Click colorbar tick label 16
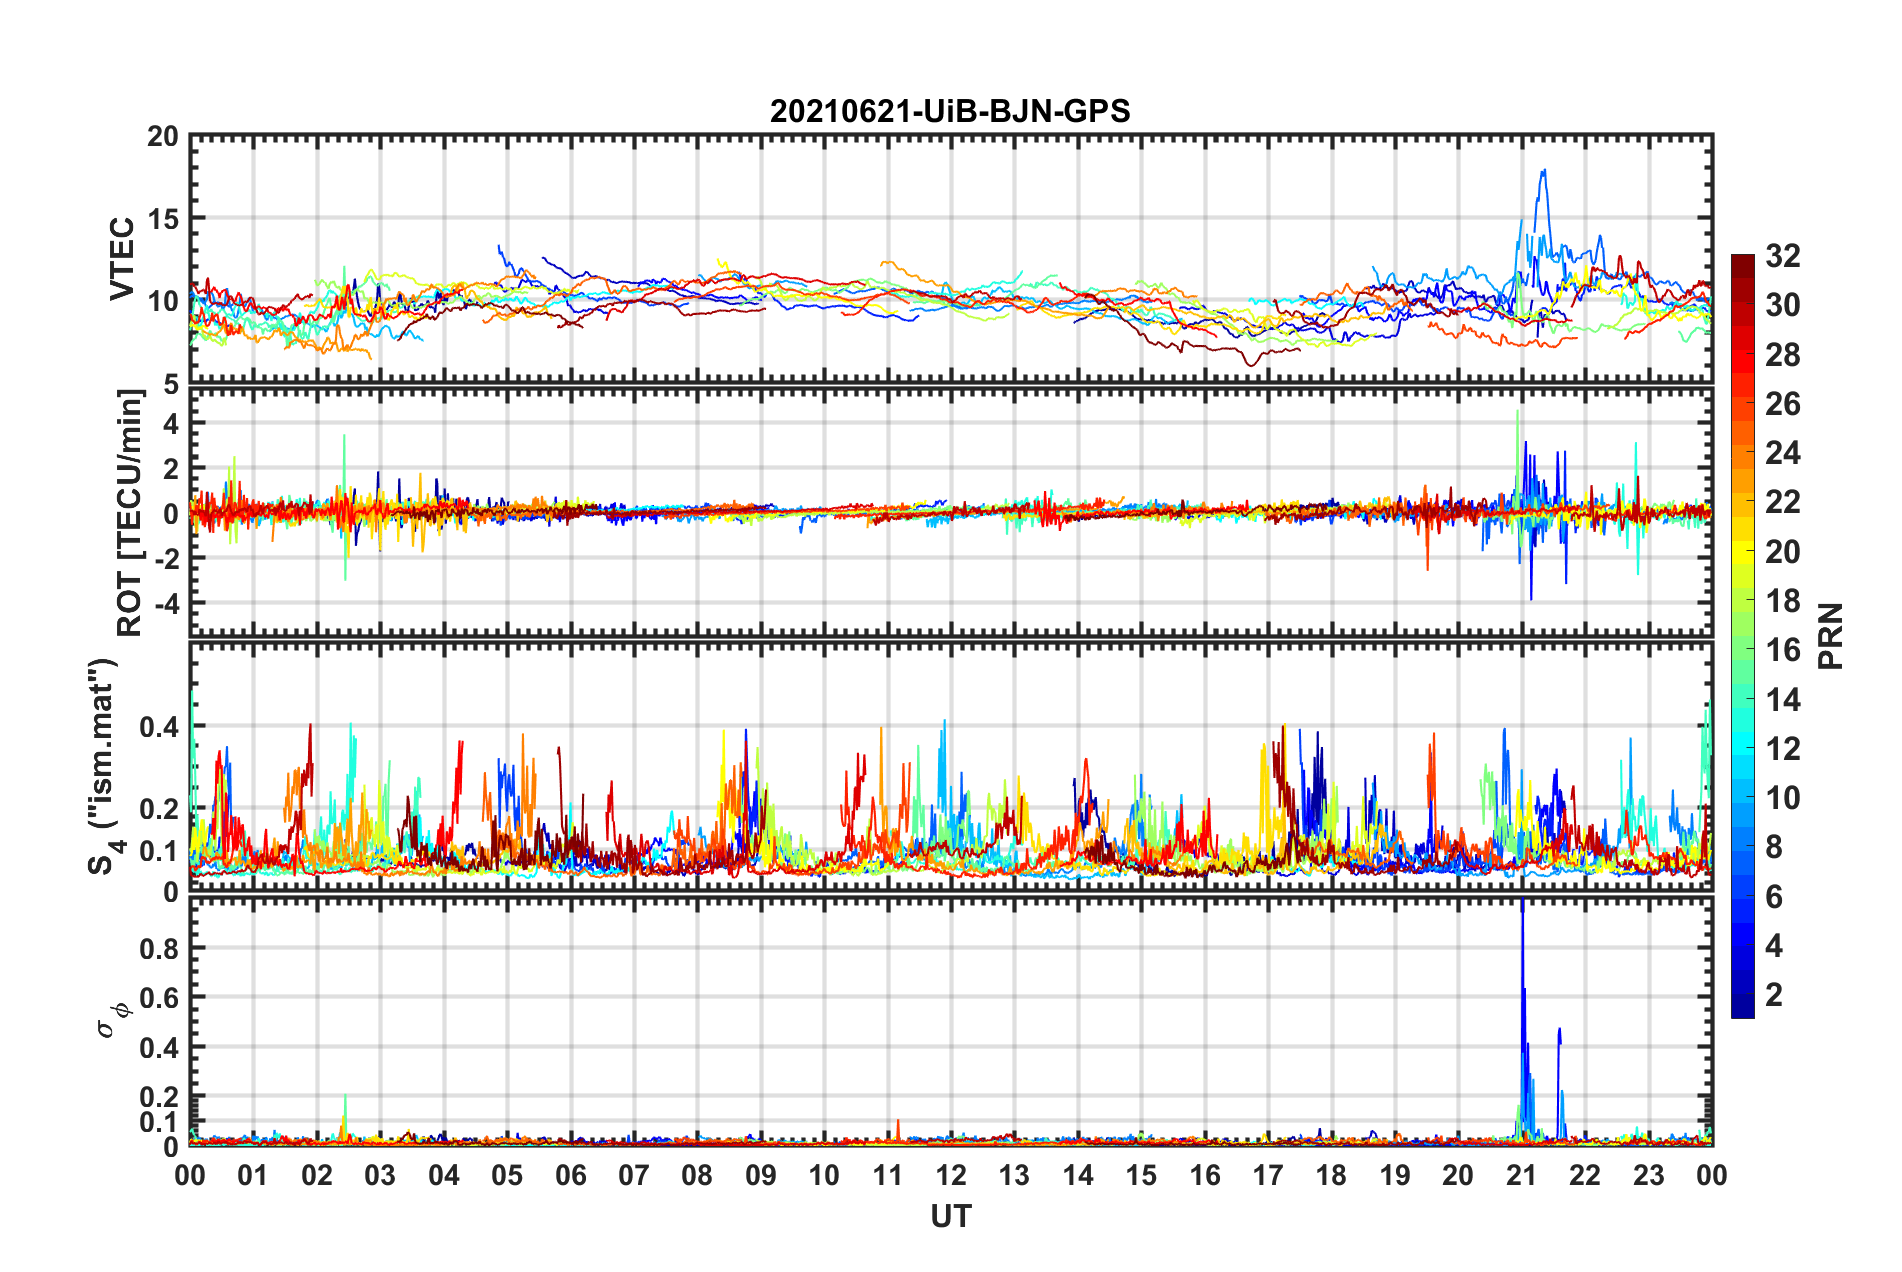 point(1782,650)
